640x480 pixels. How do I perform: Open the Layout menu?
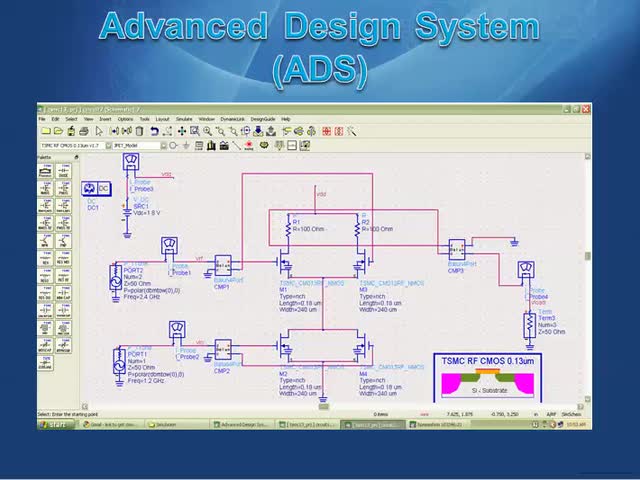(162, 119)
